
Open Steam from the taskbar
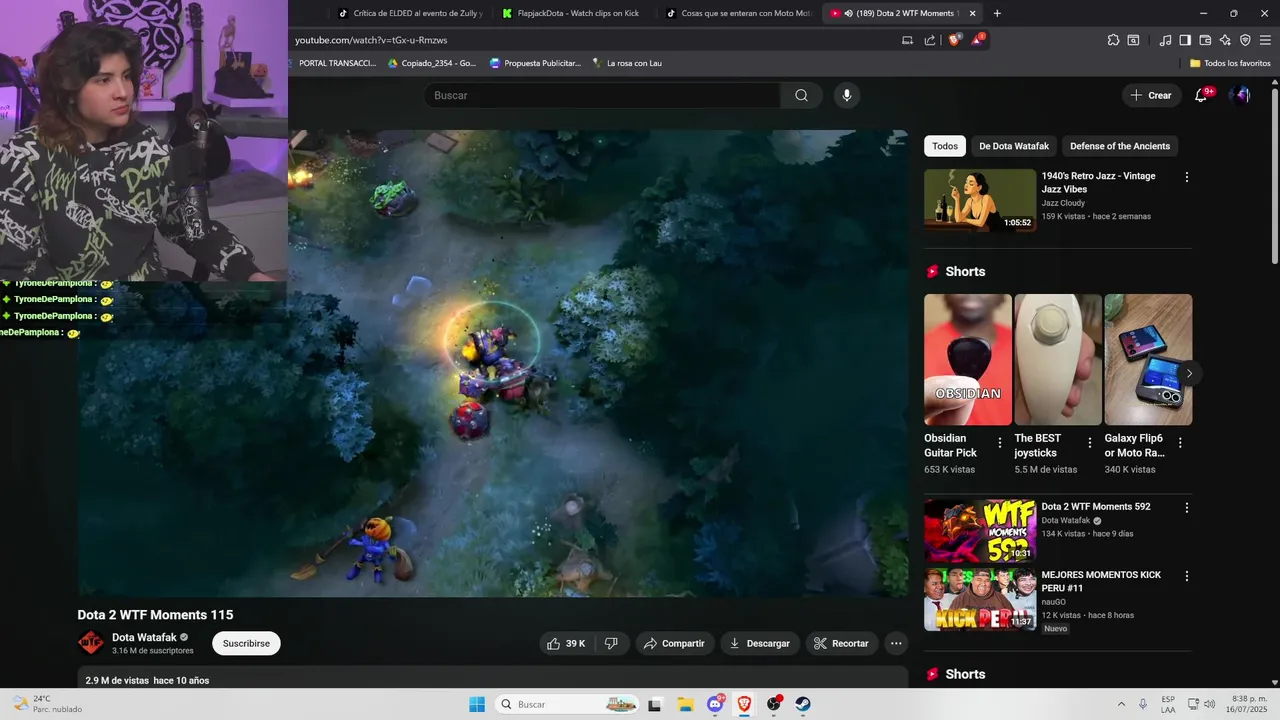pyautogui.click(x=803, y=704)
